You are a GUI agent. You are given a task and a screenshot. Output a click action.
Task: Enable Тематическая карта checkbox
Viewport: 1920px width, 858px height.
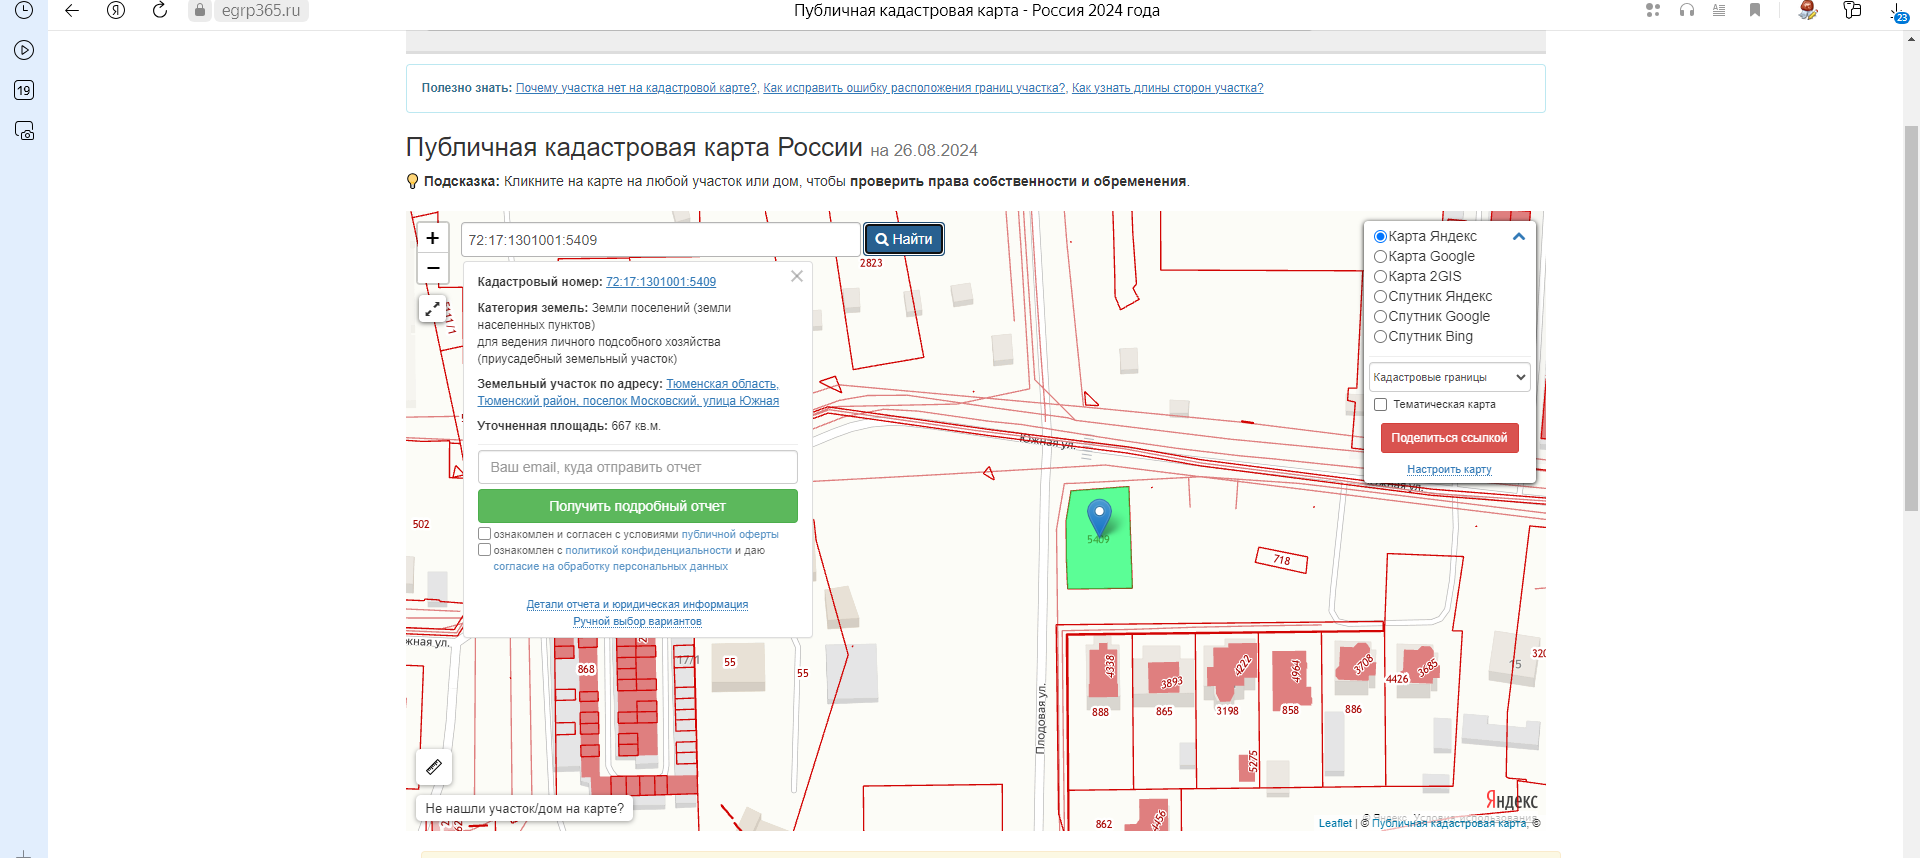tap(1380, 405)
